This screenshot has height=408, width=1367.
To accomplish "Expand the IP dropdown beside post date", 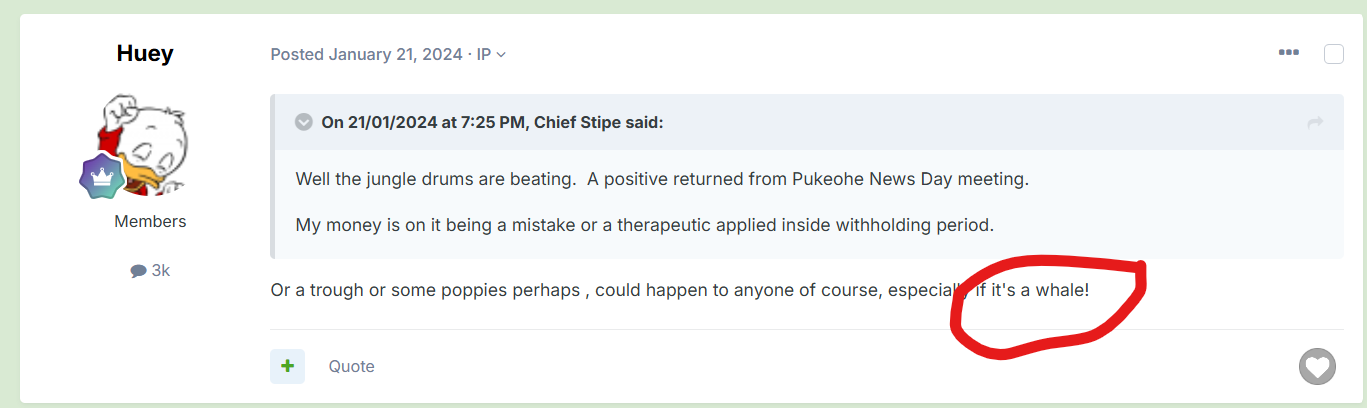I will pos(491,54).
